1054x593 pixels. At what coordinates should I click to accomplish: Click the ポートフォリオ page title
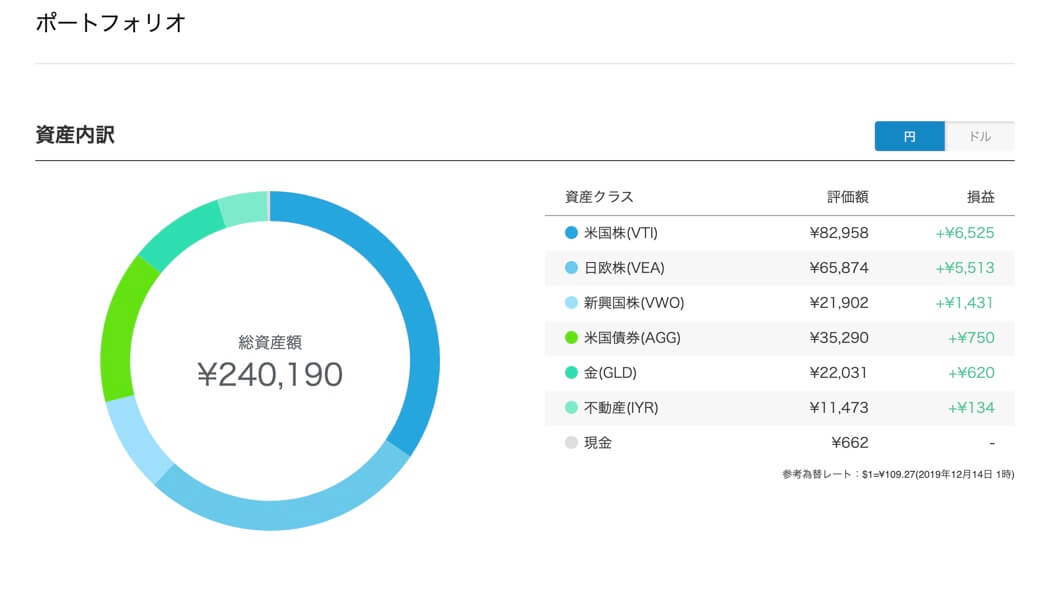point(110,23)
